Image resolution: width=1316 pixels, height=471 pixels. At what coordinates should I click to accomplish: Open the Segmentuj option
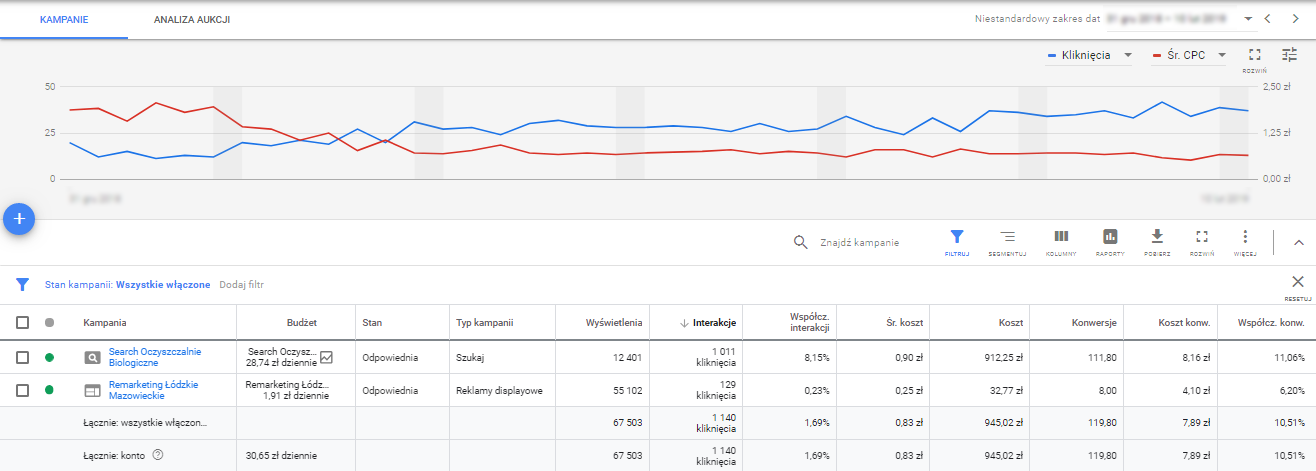(x=1007, y=242)
